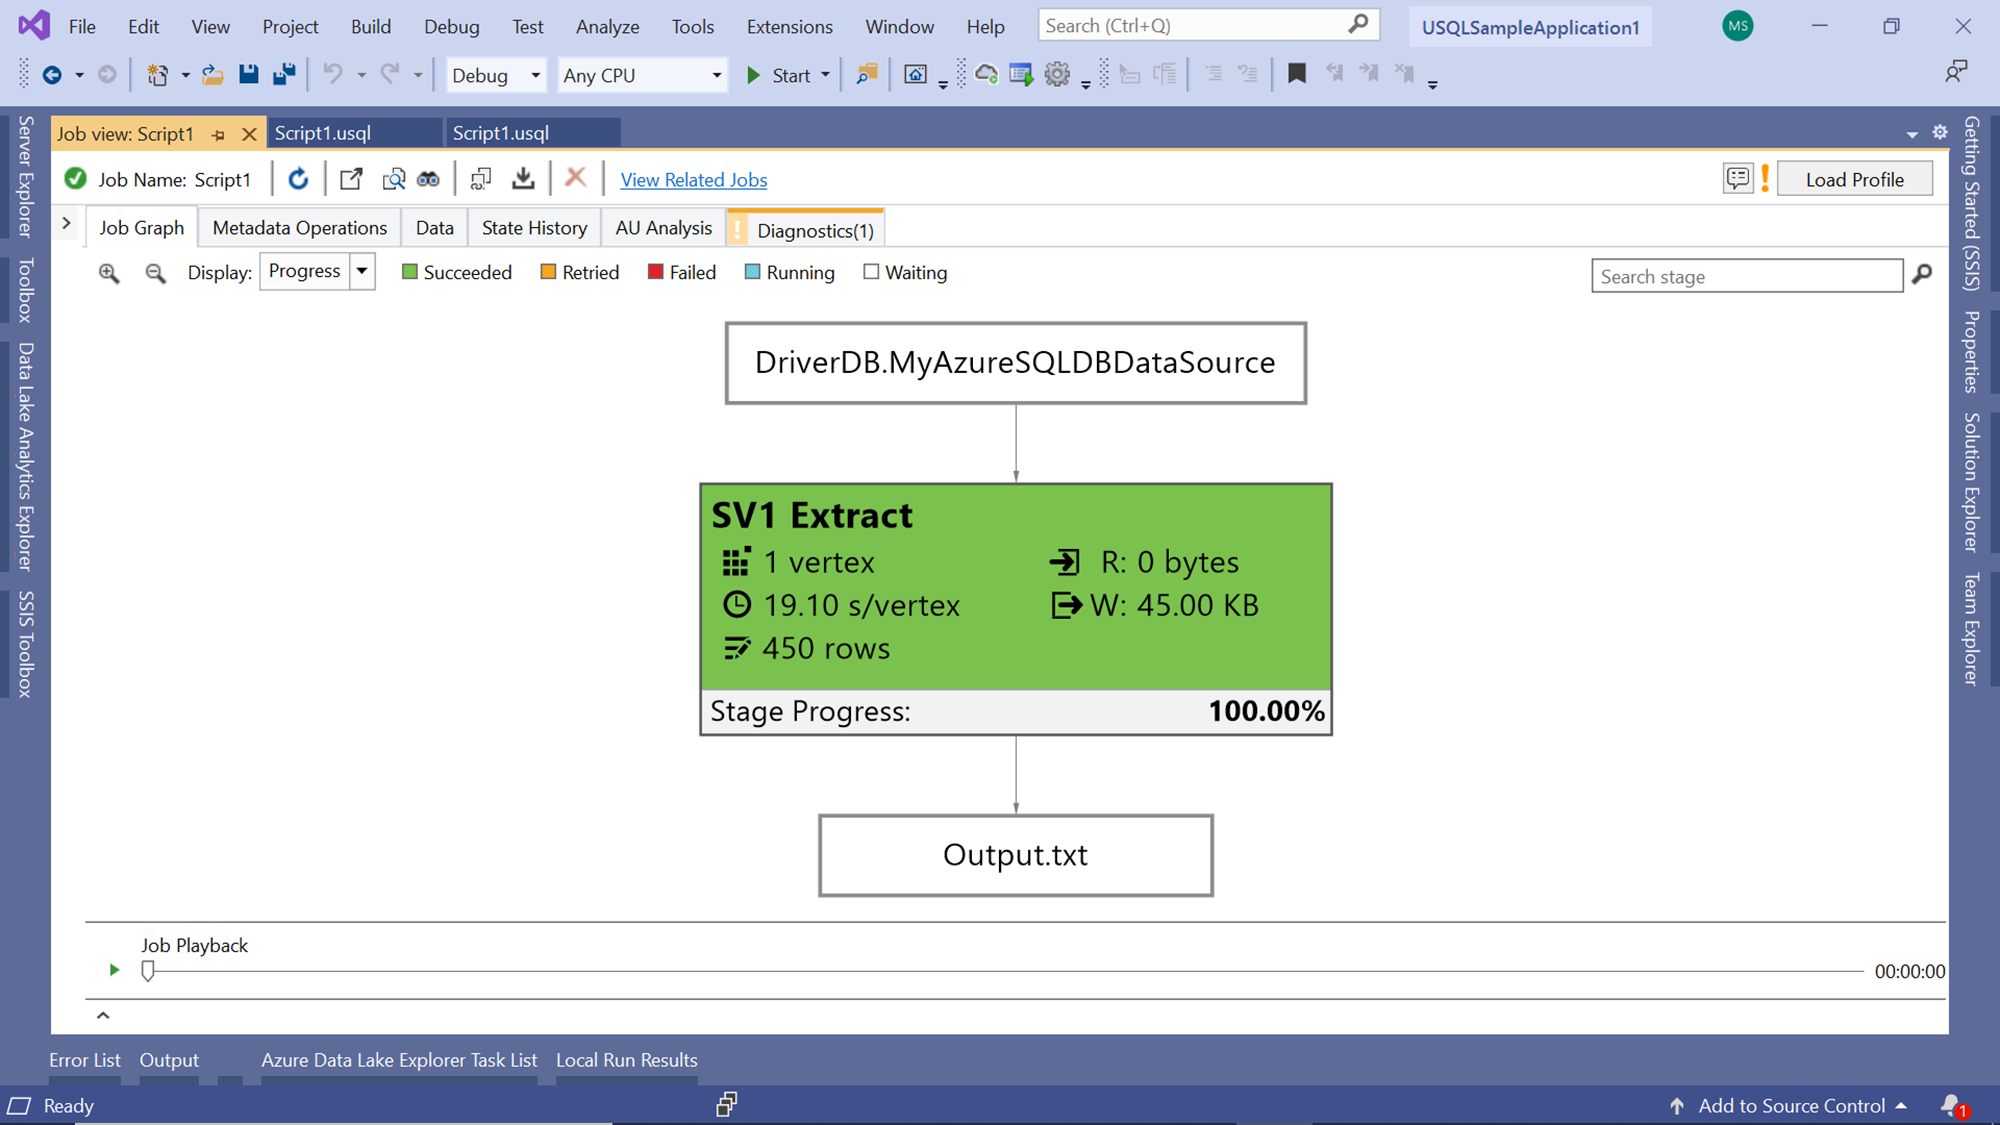Click the View Related Jobs link
This screenshot has width=2000, height=1125.
pyautogui.click(x=693, y=180)
